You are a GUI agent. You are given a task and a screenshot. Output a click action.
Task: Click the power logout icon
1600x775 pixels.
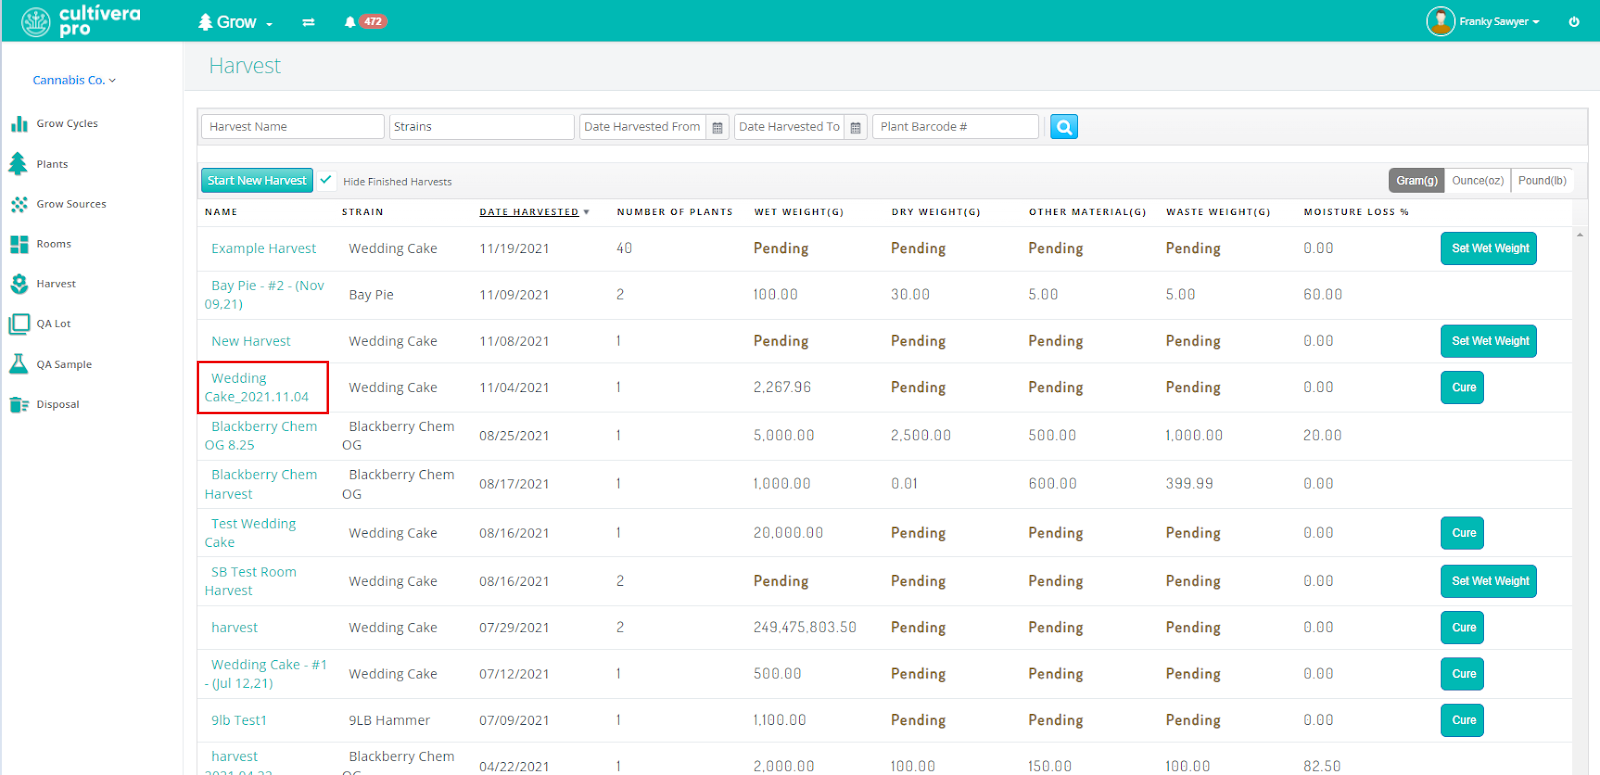click(x=1574, y=21)
